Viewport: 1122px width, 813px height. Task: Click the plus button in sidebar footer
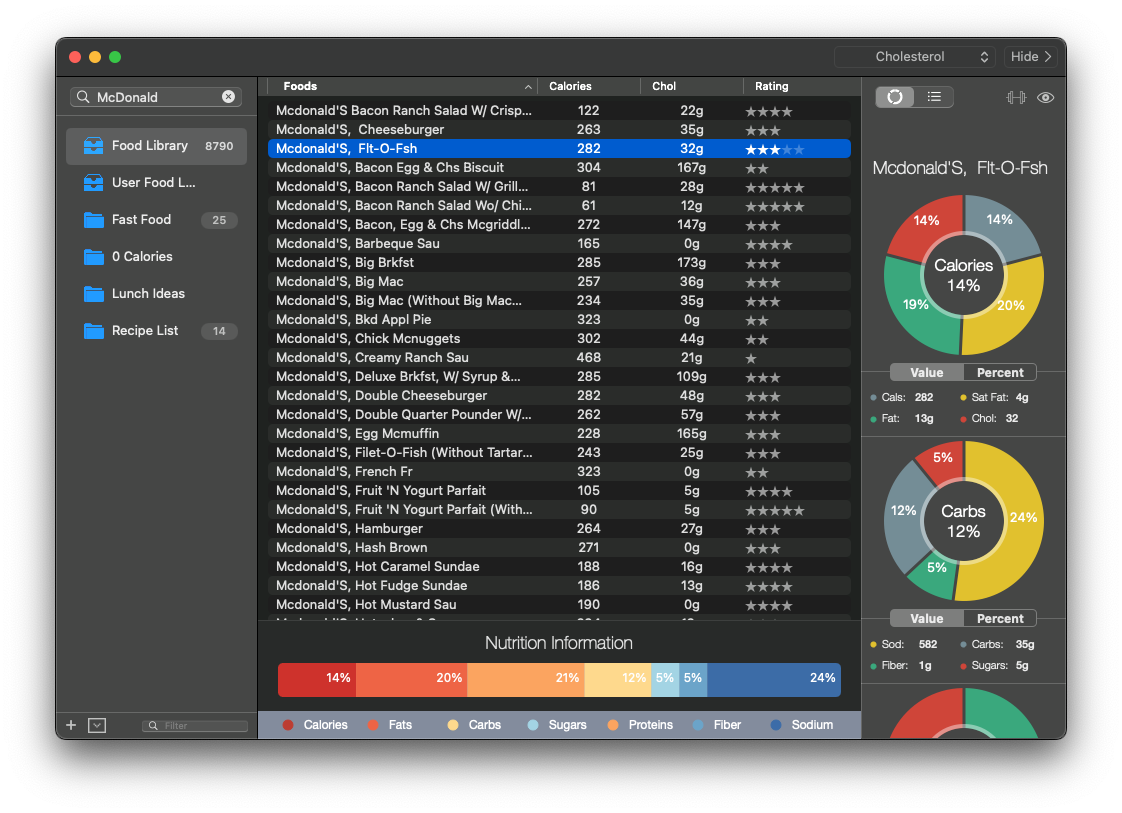pyautogui.click(x=71, y=725)
